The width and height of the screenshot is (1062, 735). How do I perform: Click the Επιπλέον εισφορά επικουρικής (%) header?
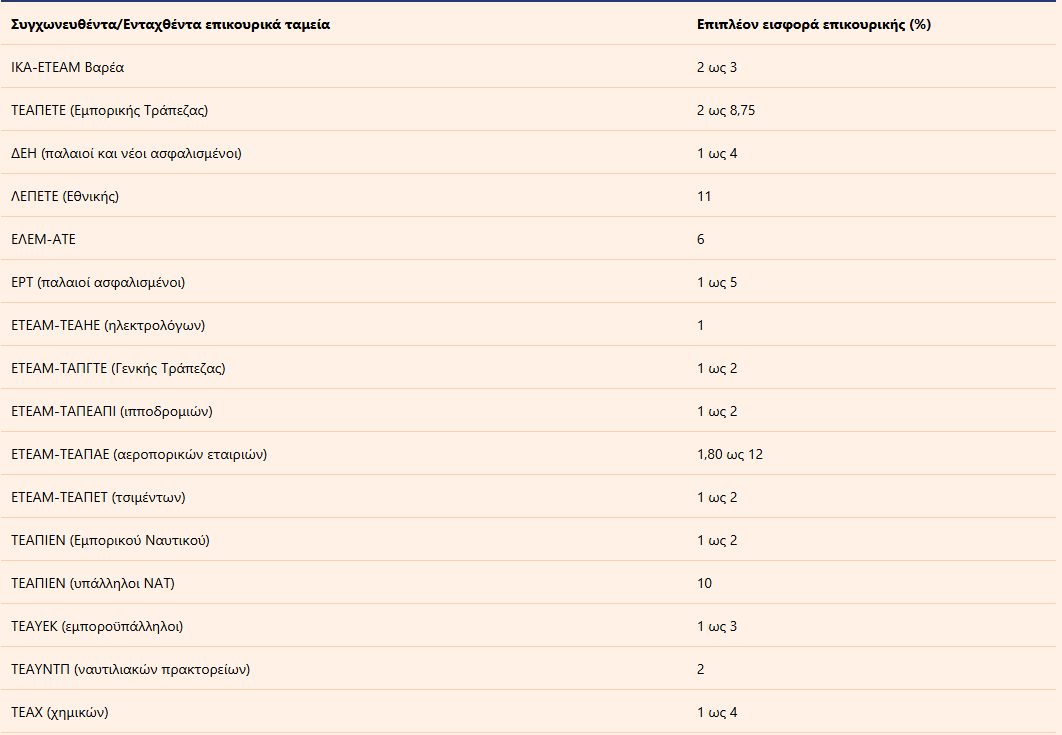813,24
